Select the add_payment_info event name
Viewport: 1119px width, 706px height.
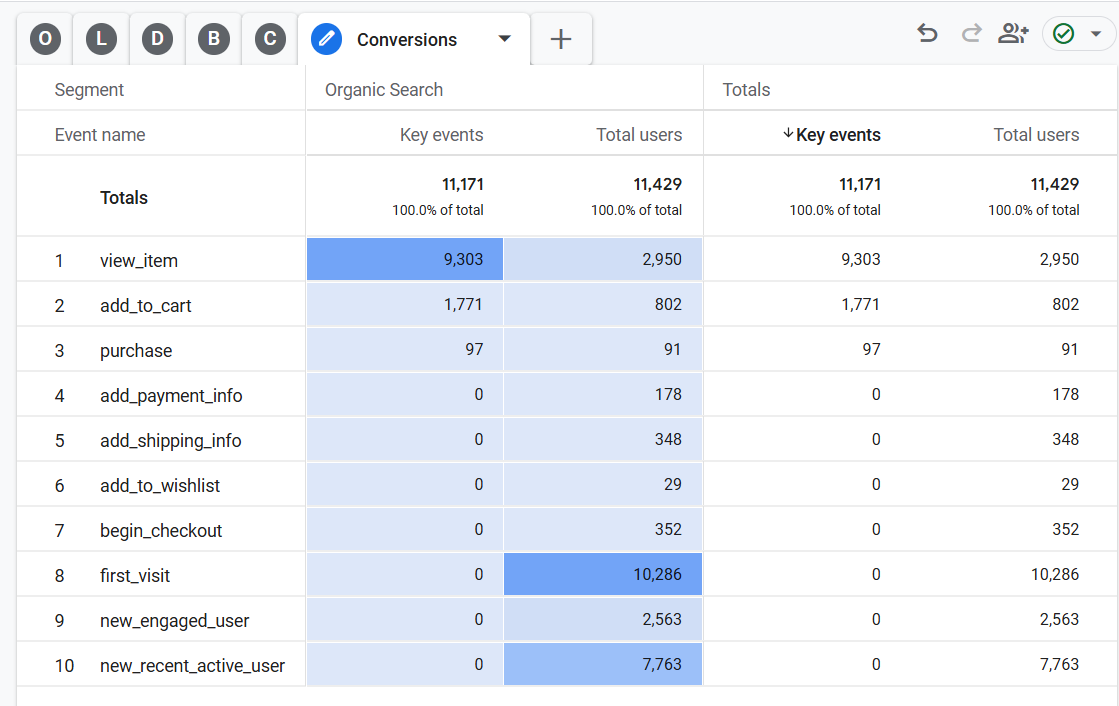(x=171, y=395)
